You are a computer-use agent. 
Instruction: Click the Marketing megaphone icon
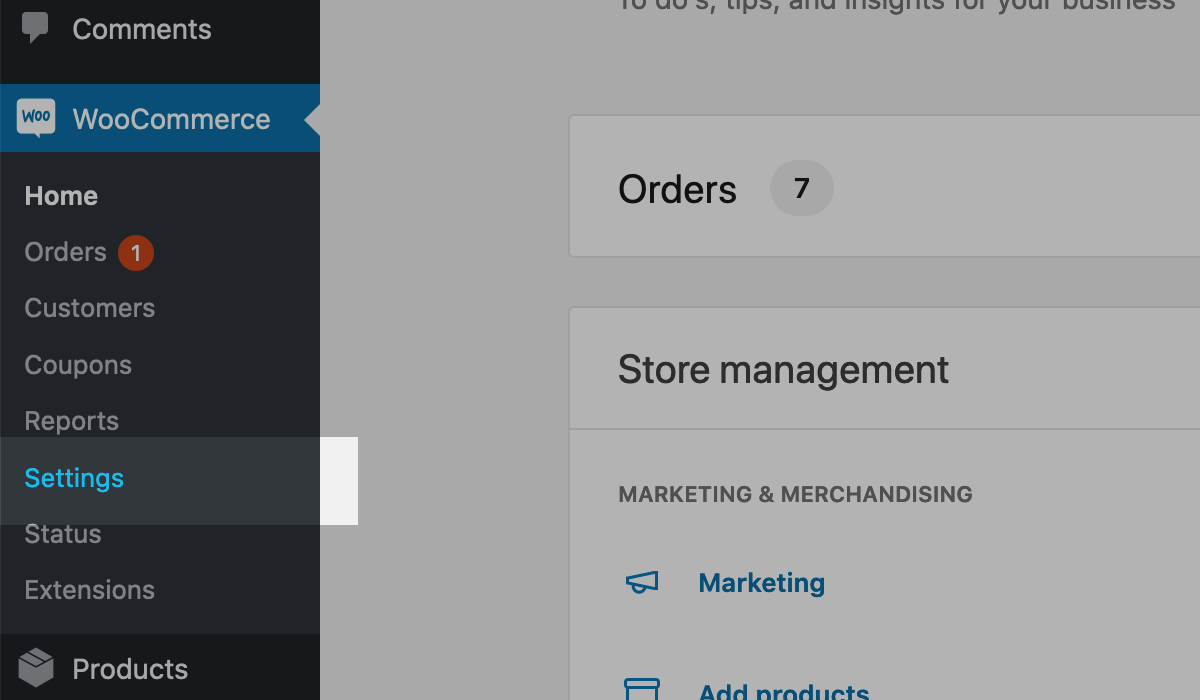pos(642,583)
